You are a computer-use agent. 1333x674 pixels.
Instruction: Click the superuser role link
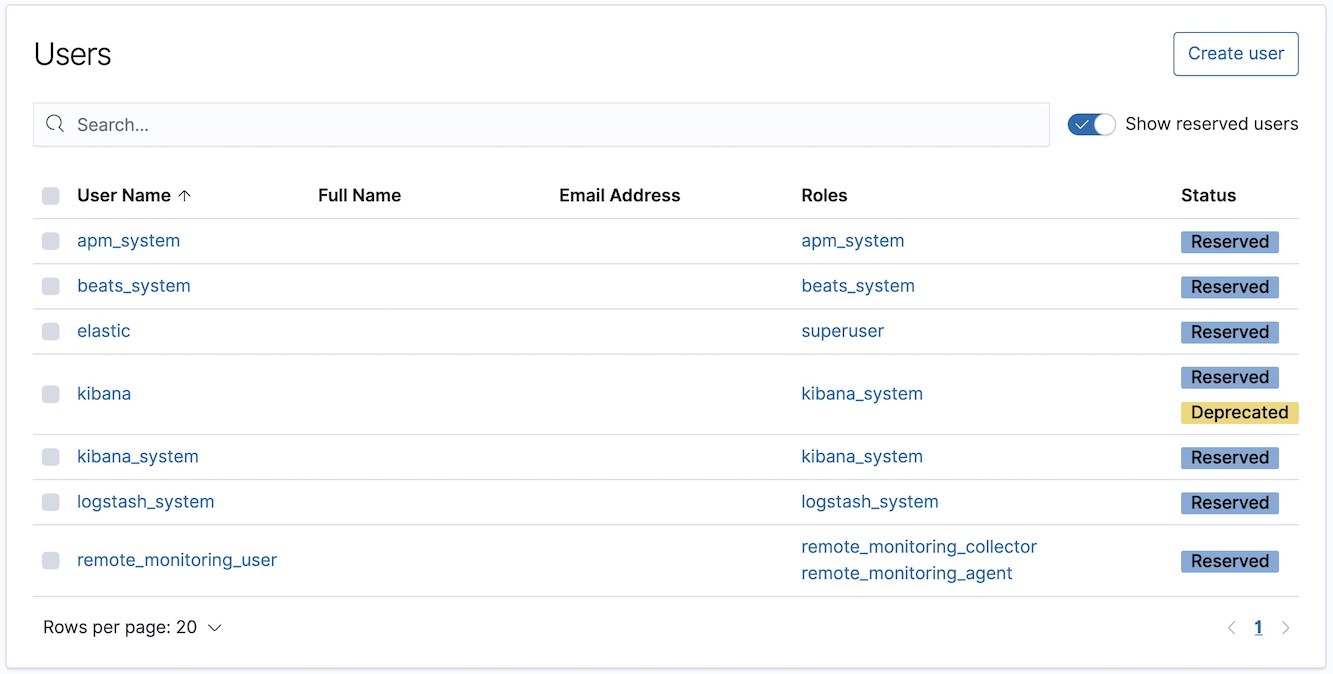coord(842,331)
